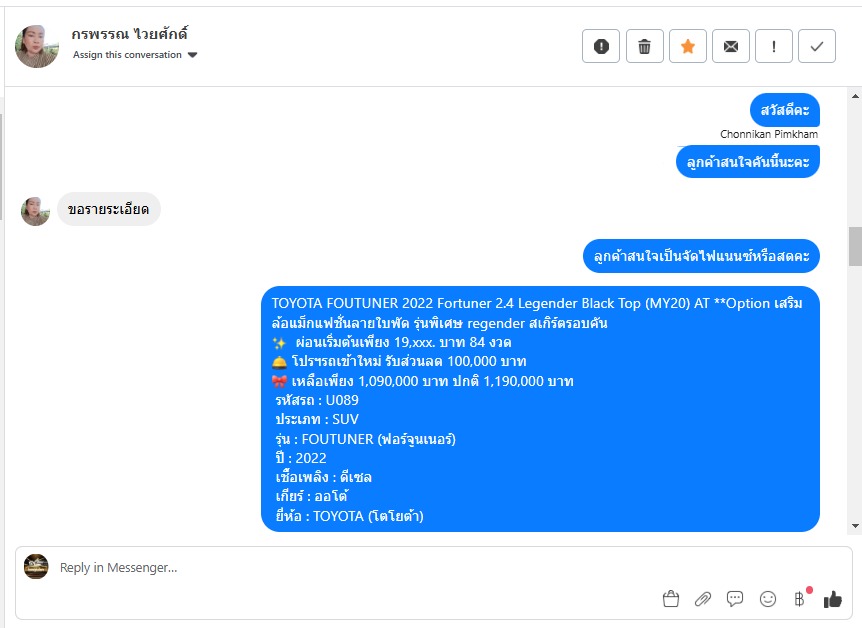Select the ขอรายละเอียด message bubble
The height and width of the screenshot is (628, 862).
coord(109,209)
